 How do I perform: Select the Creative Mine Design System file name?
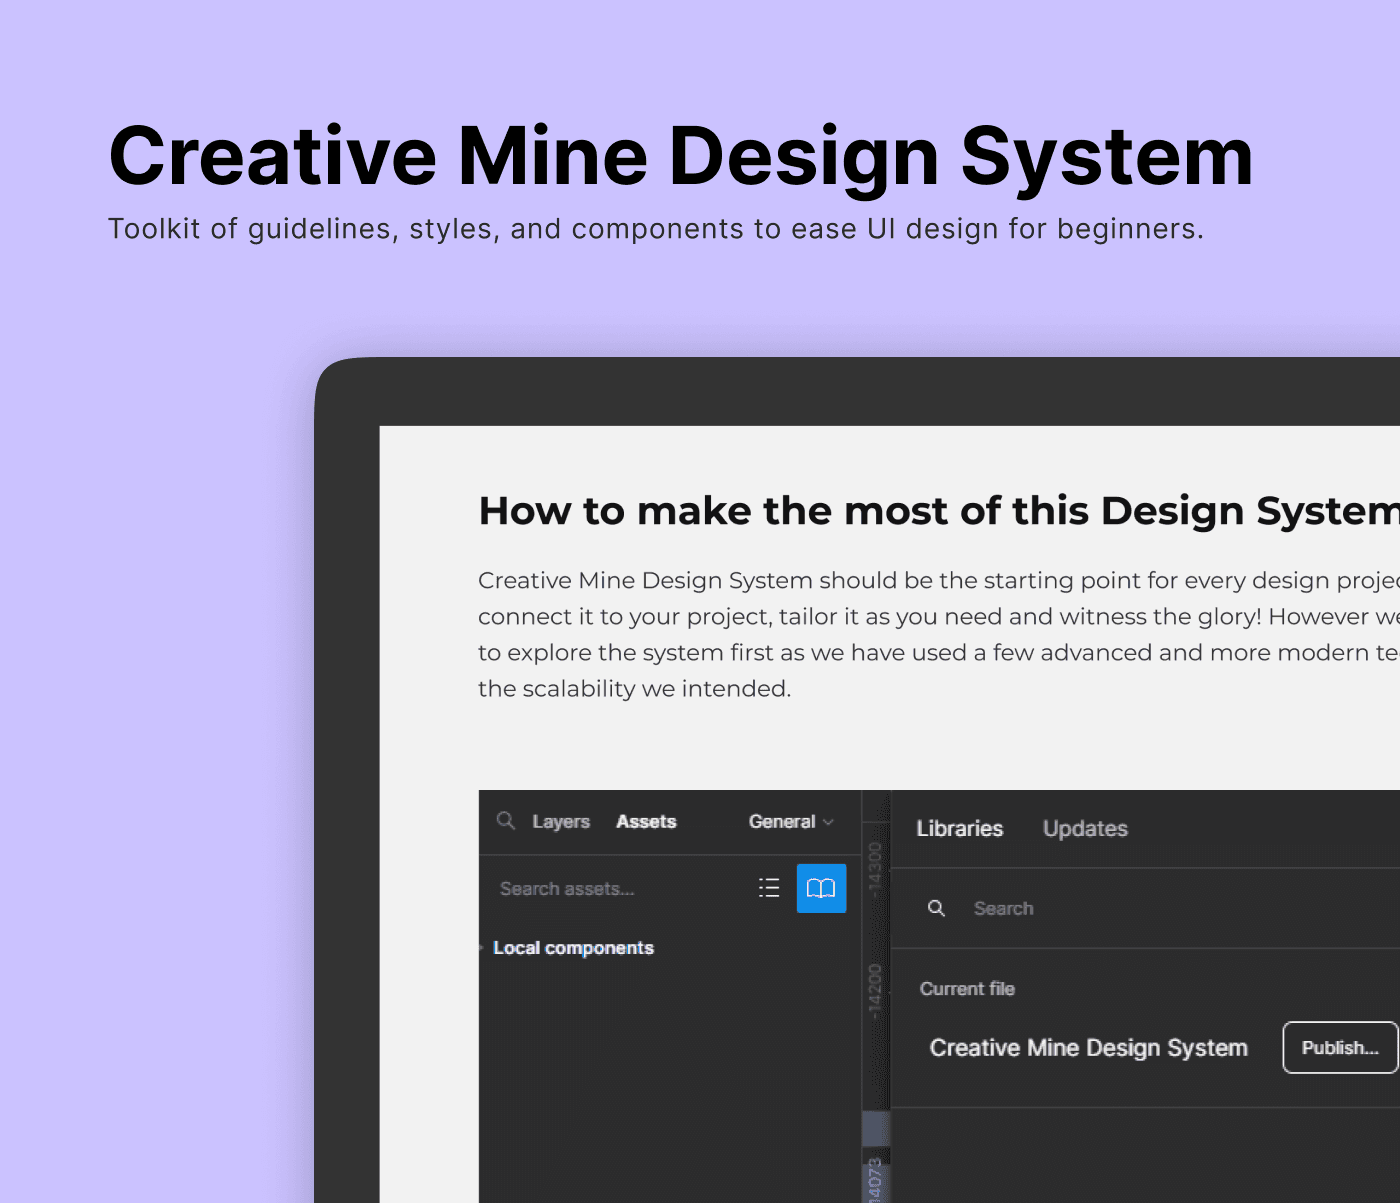[1088, 1048]
